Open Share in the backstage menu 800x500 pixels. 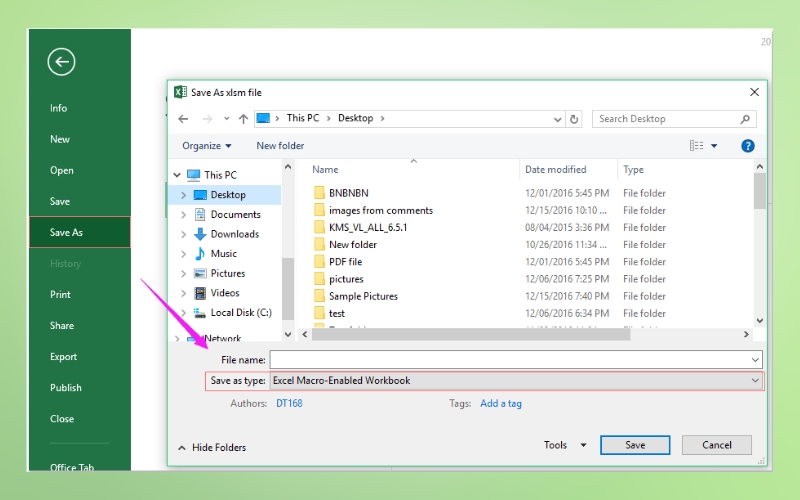coord(62,326)
